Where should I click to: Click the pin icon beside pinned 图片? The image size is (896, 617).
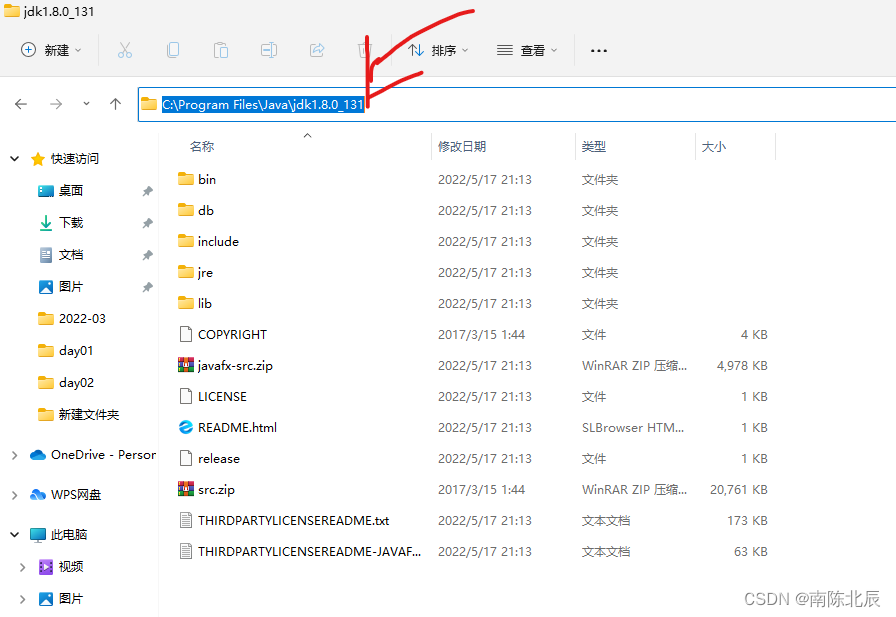147,287
